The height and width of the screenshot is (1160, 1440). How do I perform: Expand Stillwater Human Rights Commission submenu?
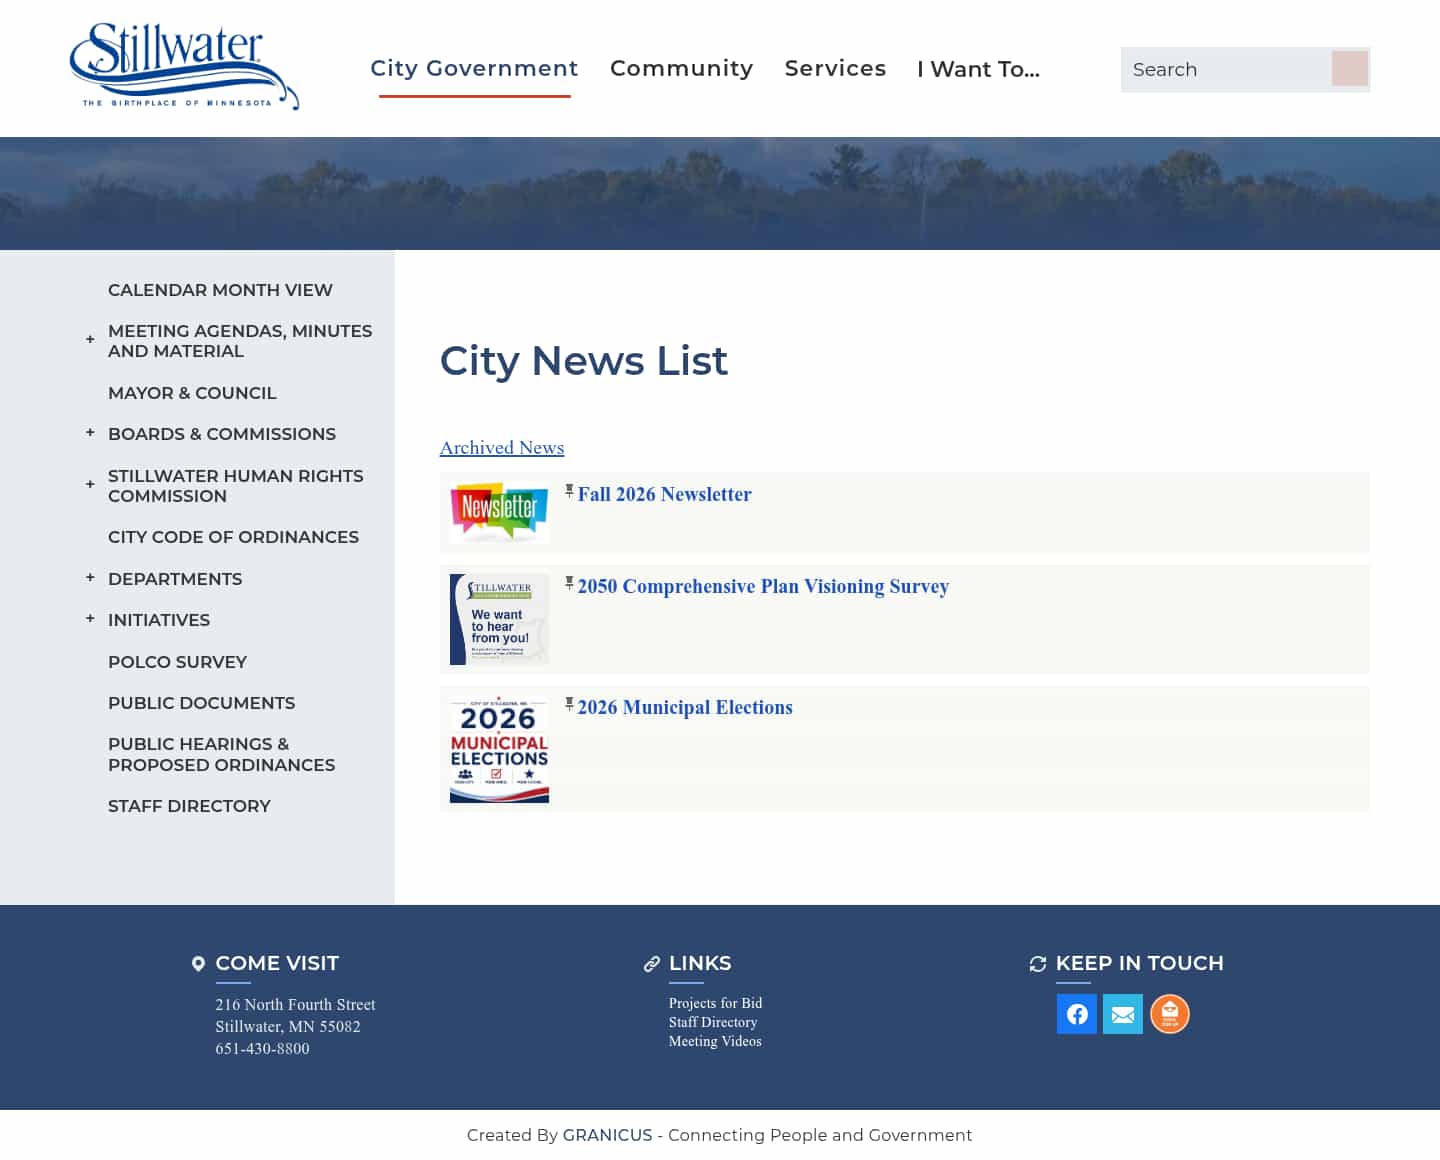point(90,485)
